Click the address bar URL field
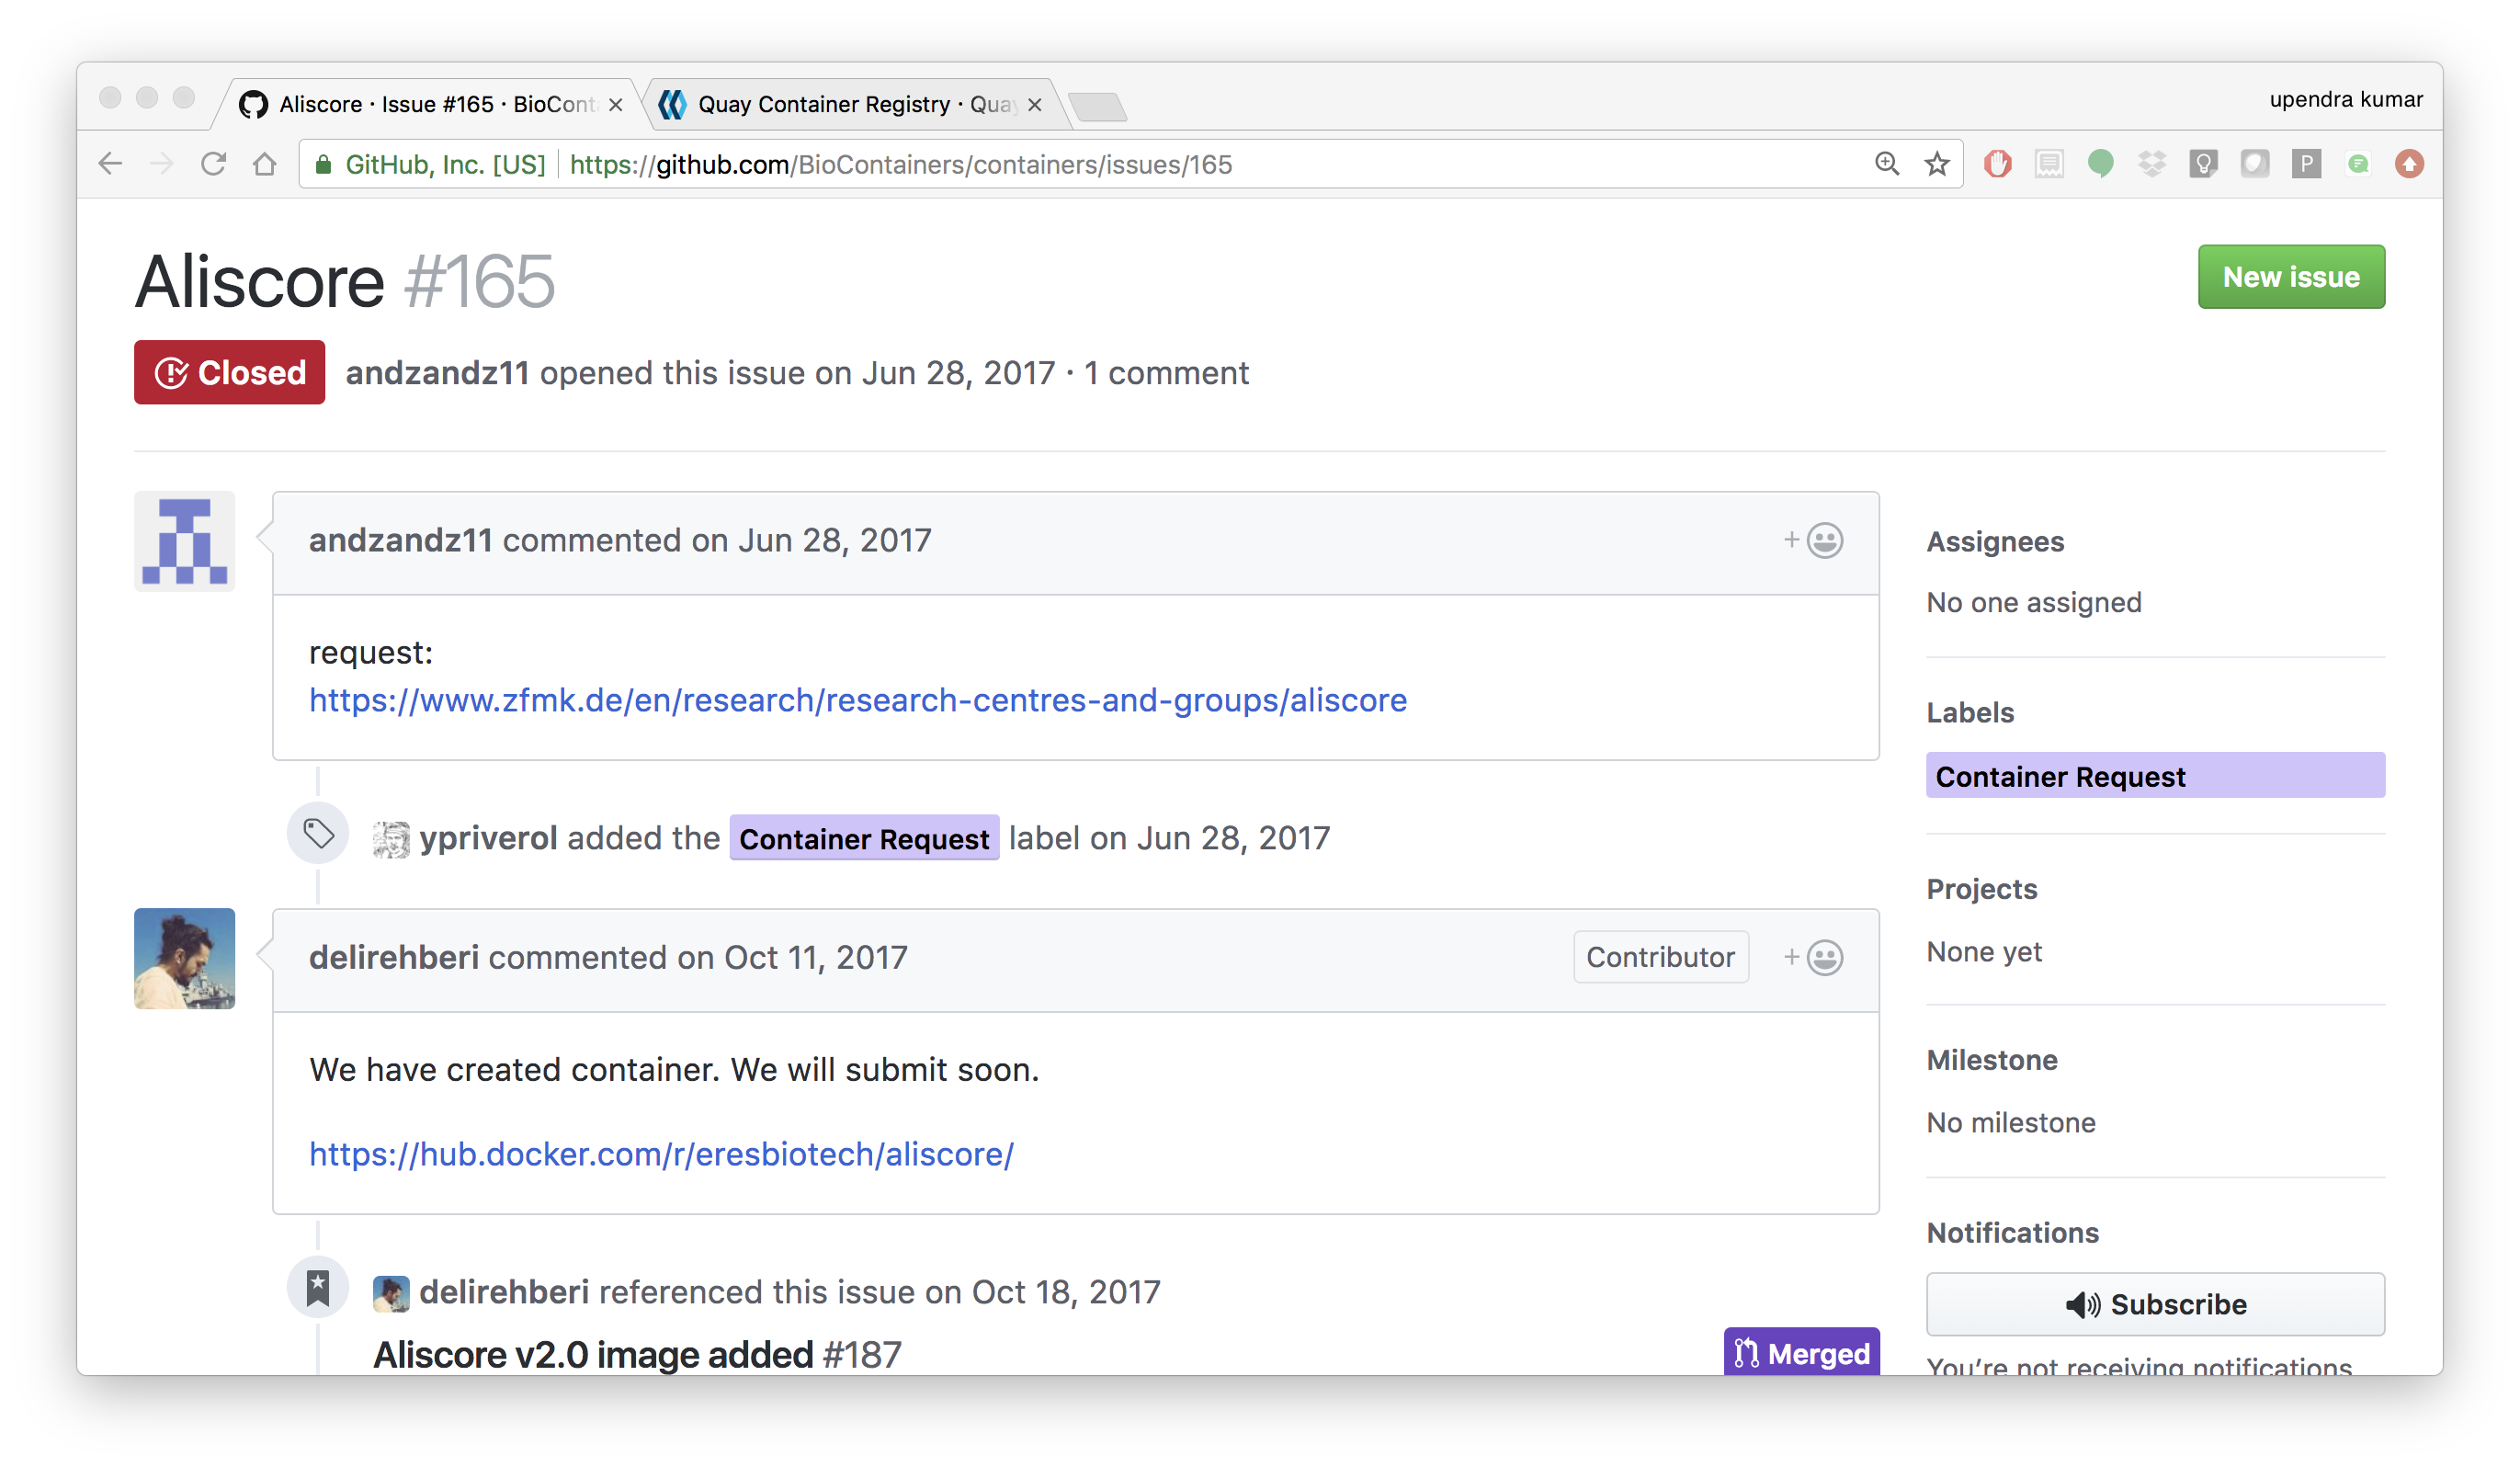The width and height of the screenshot is (2520, 1467). pyautogui.click(x=1130, y=164)
